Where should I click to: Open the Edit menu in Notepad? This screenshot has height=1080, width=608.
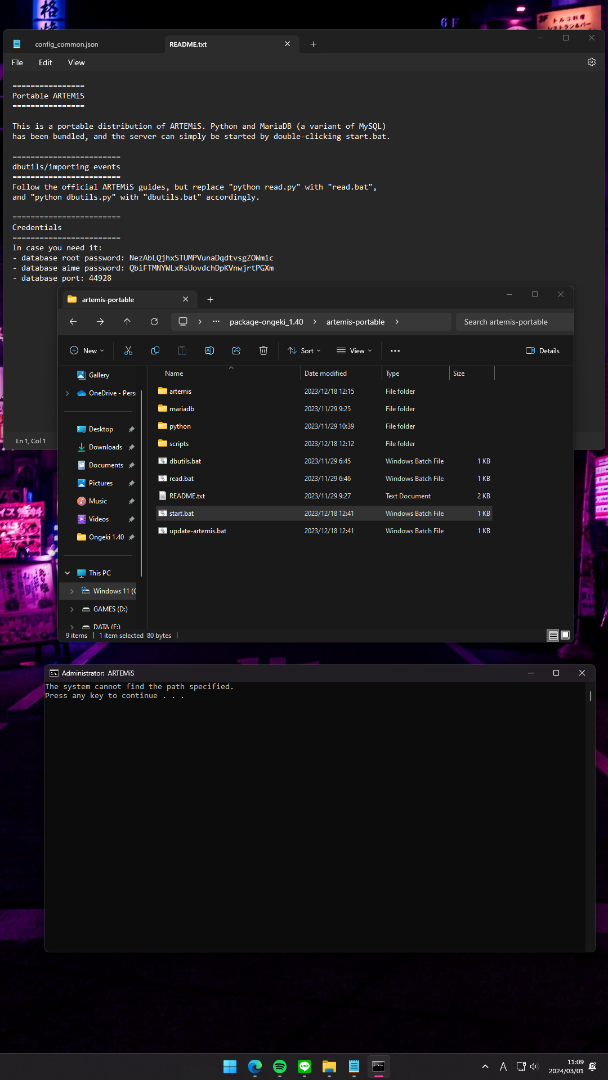pyautogui.click(x=46, y=62)
